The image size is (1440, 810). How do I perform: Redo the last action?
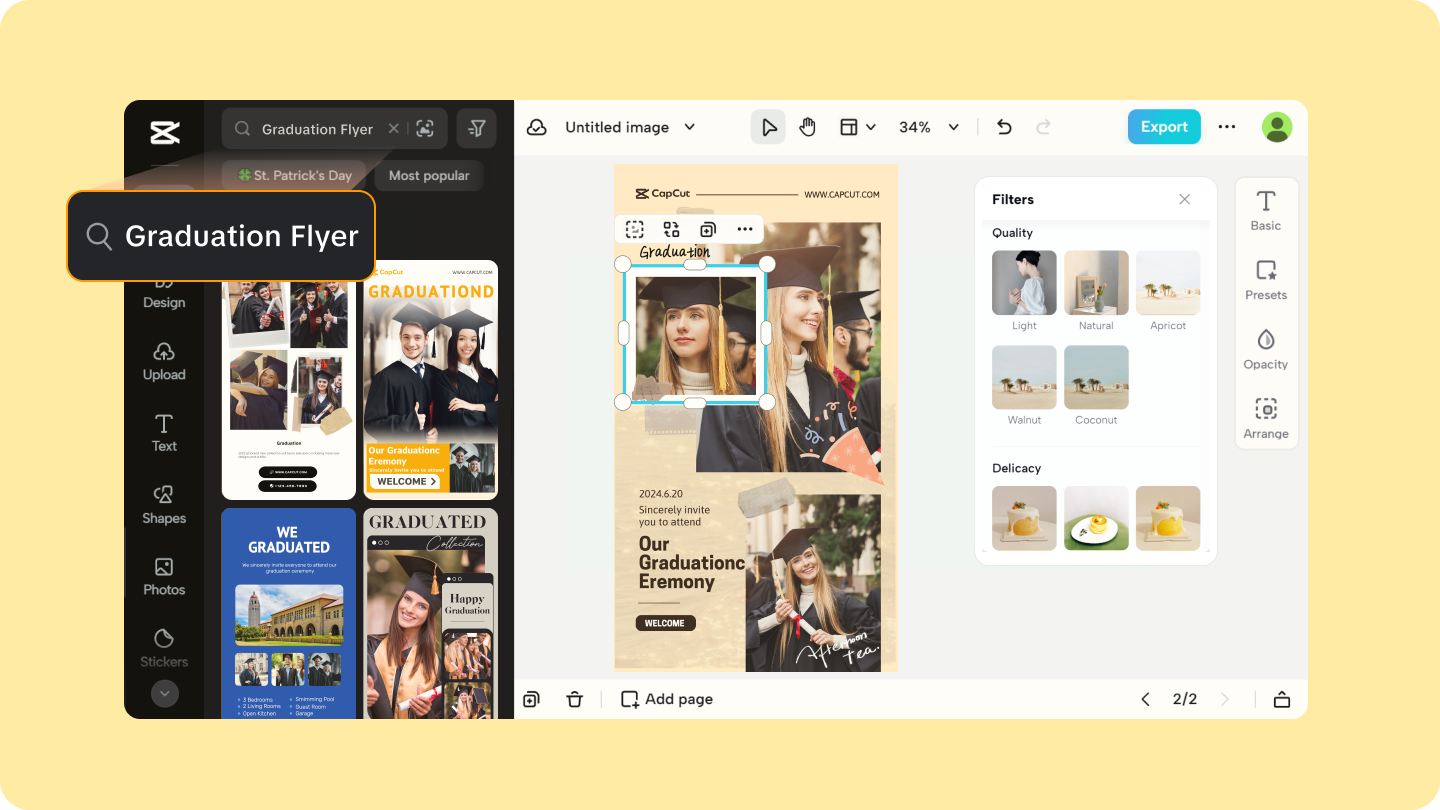click(x=1043, y=127)
